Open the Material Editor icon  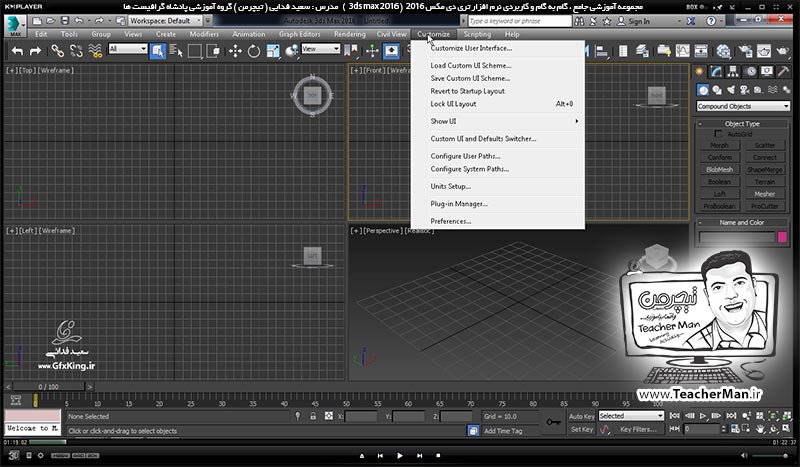(x=724, y=51)
